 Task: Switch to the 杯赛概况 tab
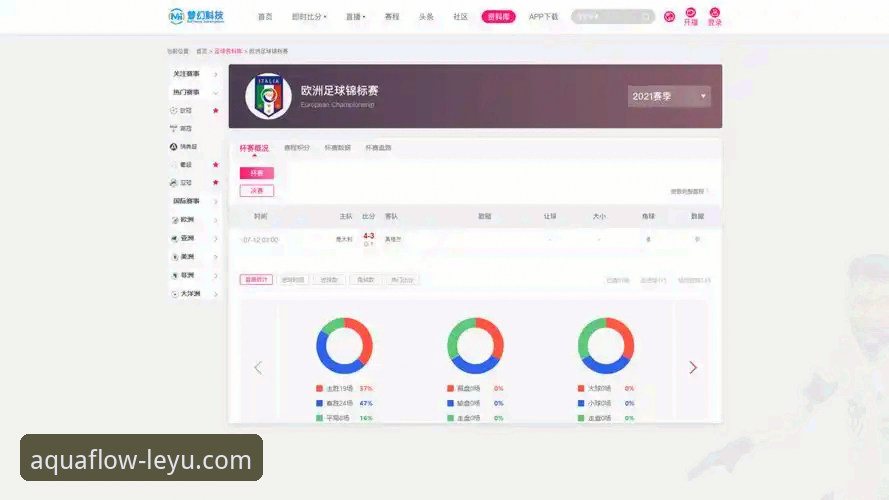click(254, 148)
